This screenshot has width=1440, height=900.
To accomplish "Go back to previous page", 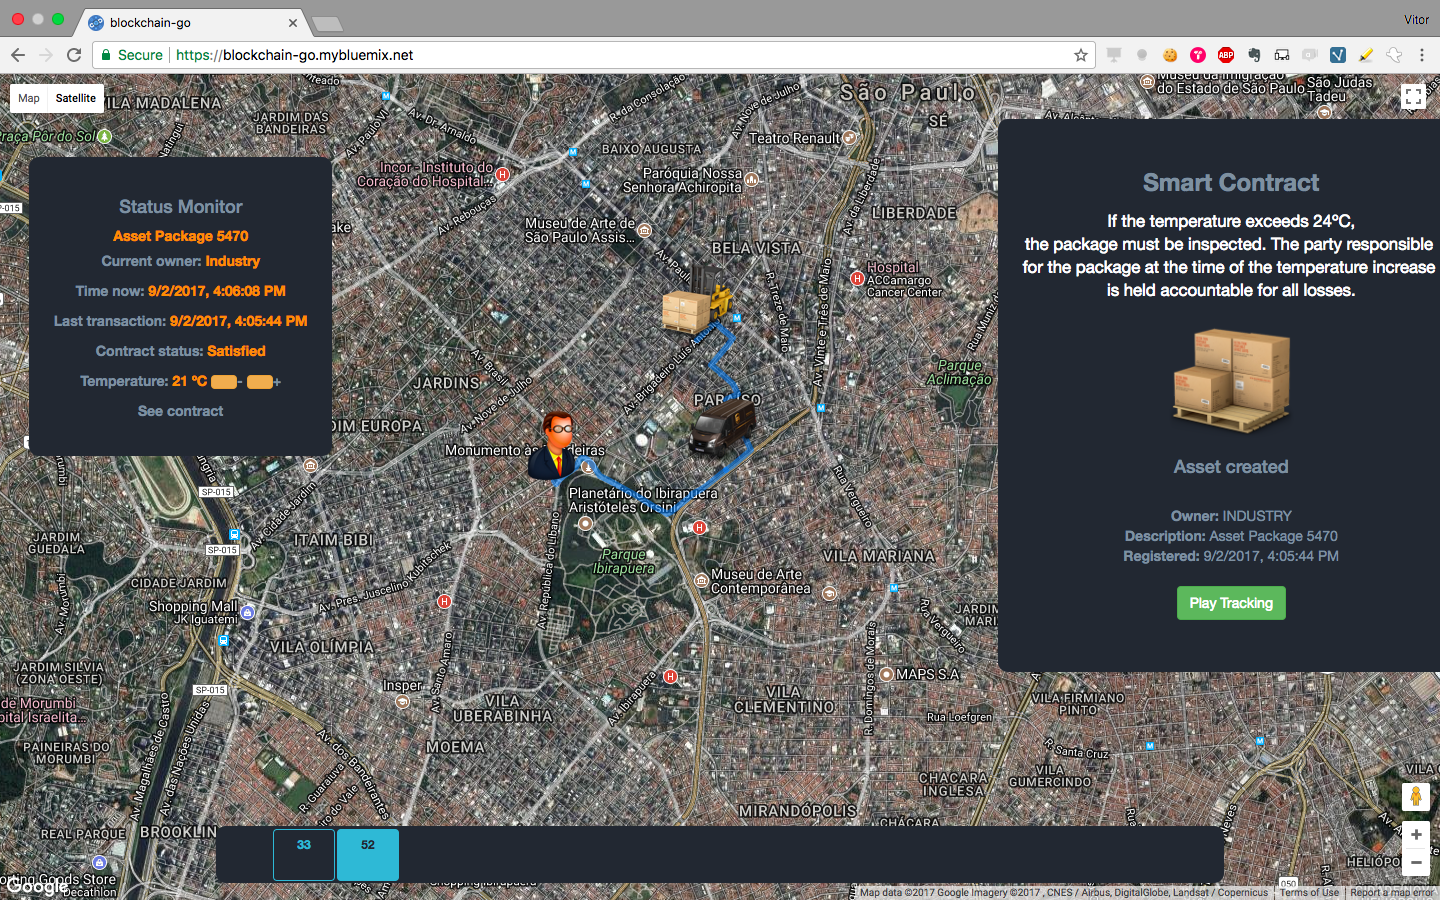I will [18, 55].
